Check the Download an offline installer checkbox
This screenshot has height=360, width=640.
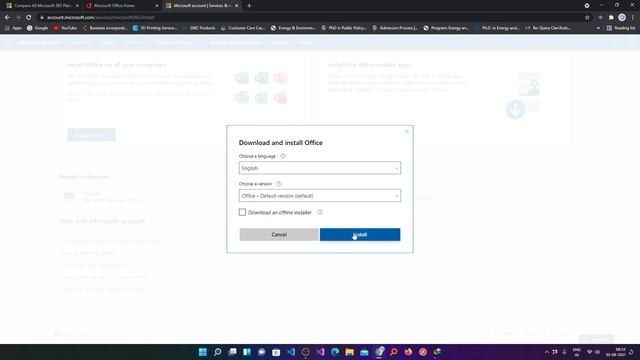242,212
